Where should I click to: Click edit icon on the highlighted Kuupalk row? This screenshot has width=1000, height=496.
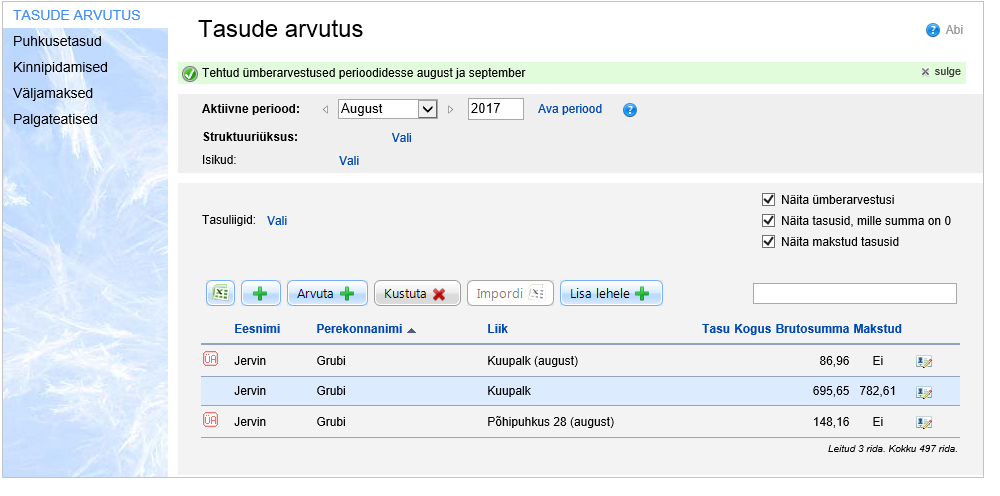924,392
